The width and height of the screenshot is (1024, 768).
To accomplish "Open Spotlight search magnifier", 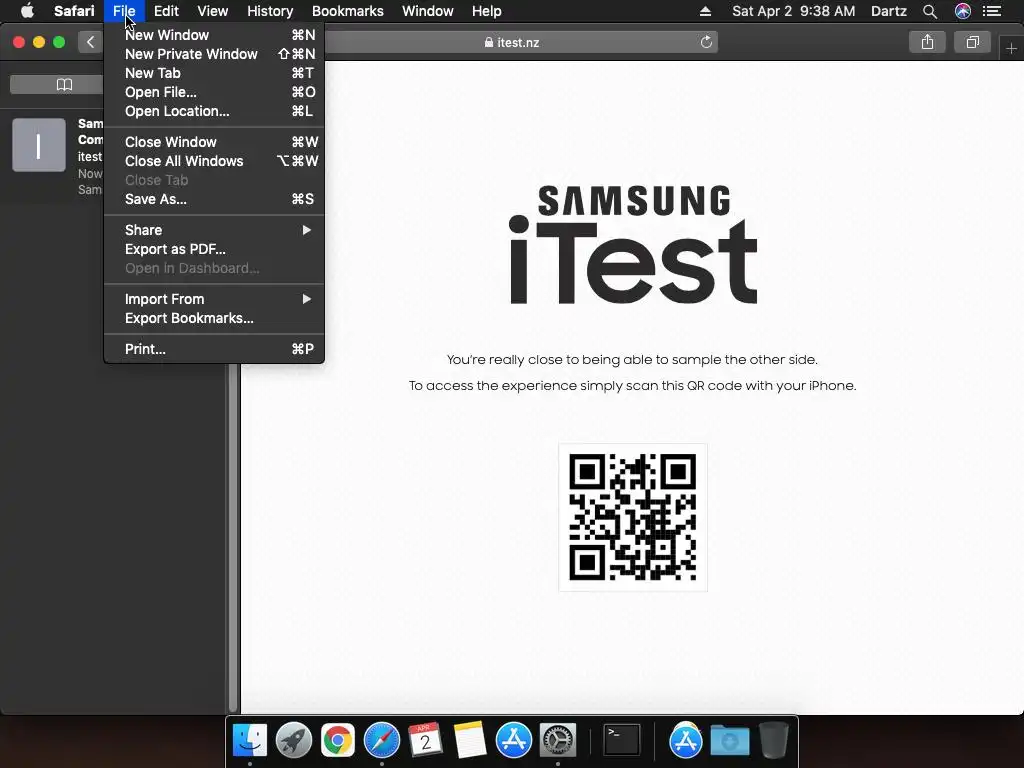I will point(930,11).
